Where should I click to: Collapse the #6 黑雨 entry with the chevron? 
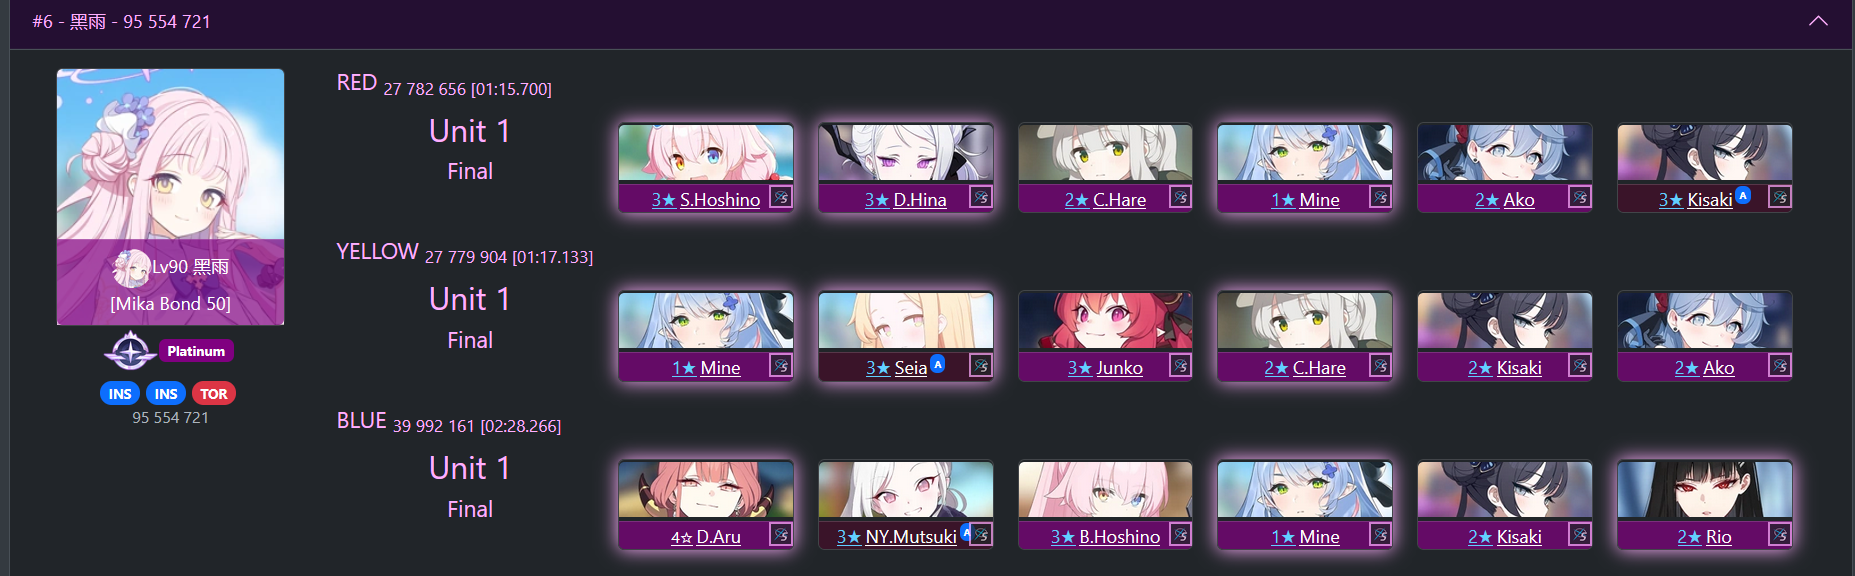tap(1818, 21)
